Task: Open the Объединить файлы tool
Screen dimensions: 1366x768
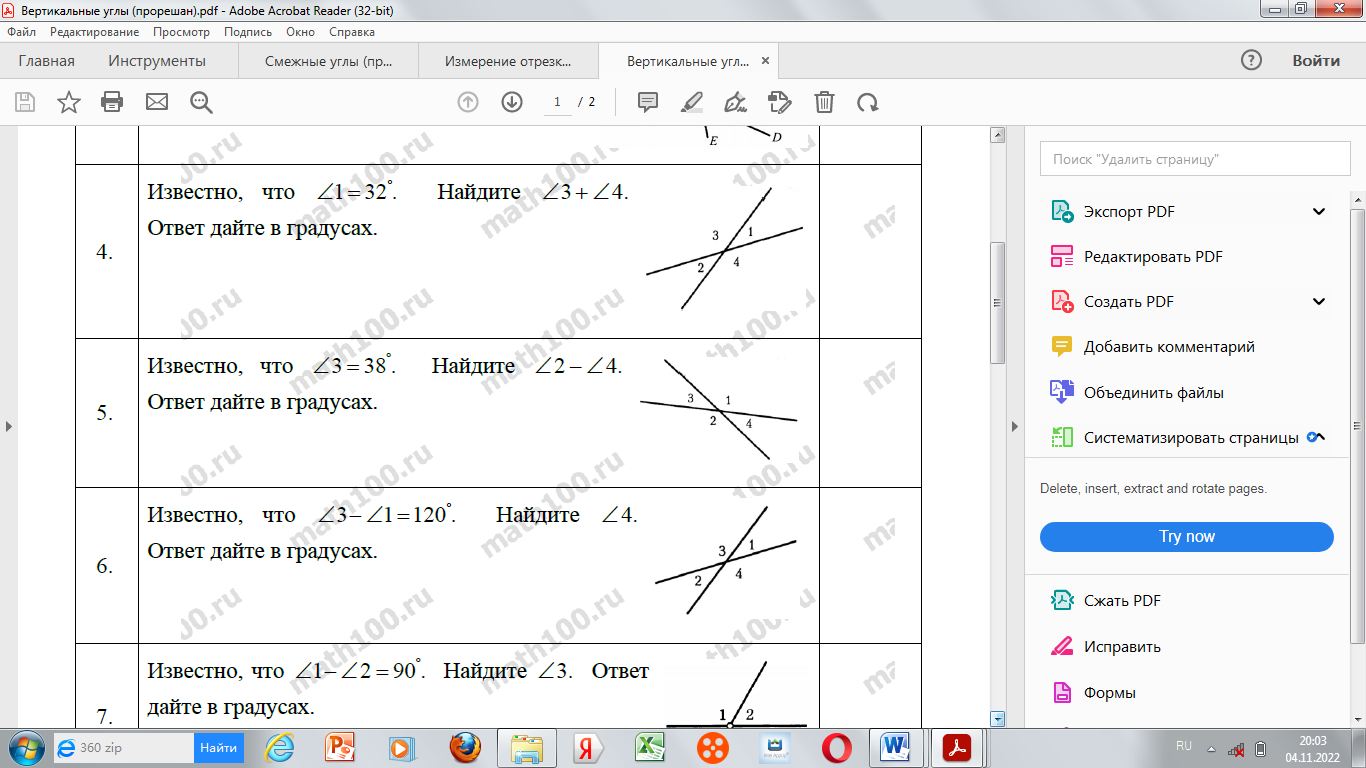Action: coord(1153,393)
